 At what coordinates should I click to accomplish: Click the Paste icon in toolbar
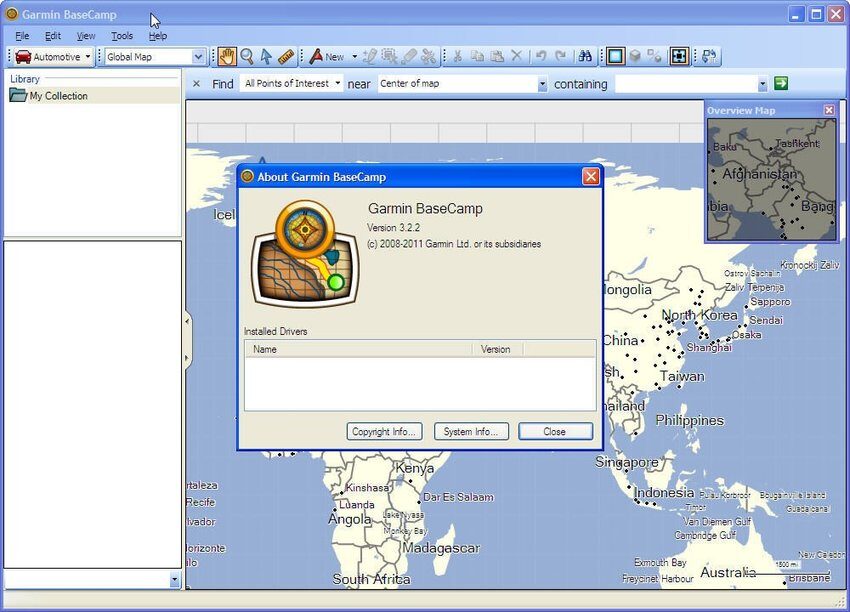tap(497, 56)
